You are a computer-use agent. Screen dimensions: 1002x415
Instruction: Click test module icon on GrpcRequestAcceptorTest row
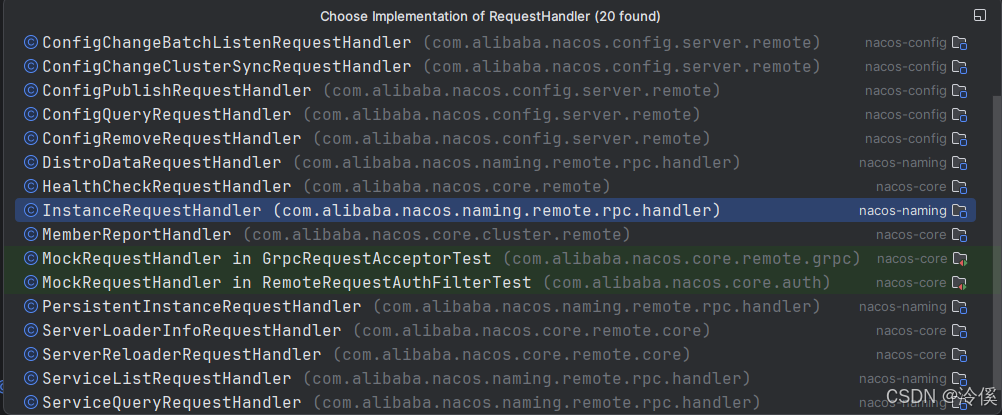click(x=959, y=258)
